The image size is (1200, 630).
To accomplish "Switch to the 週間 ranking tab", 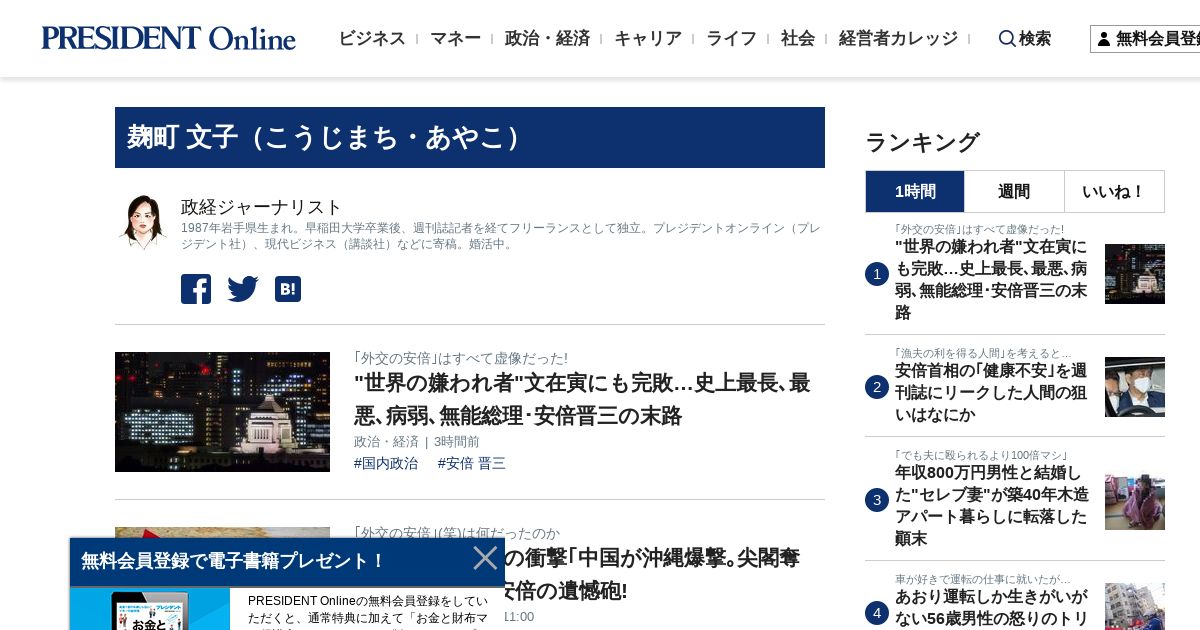I will (1014, 191).
